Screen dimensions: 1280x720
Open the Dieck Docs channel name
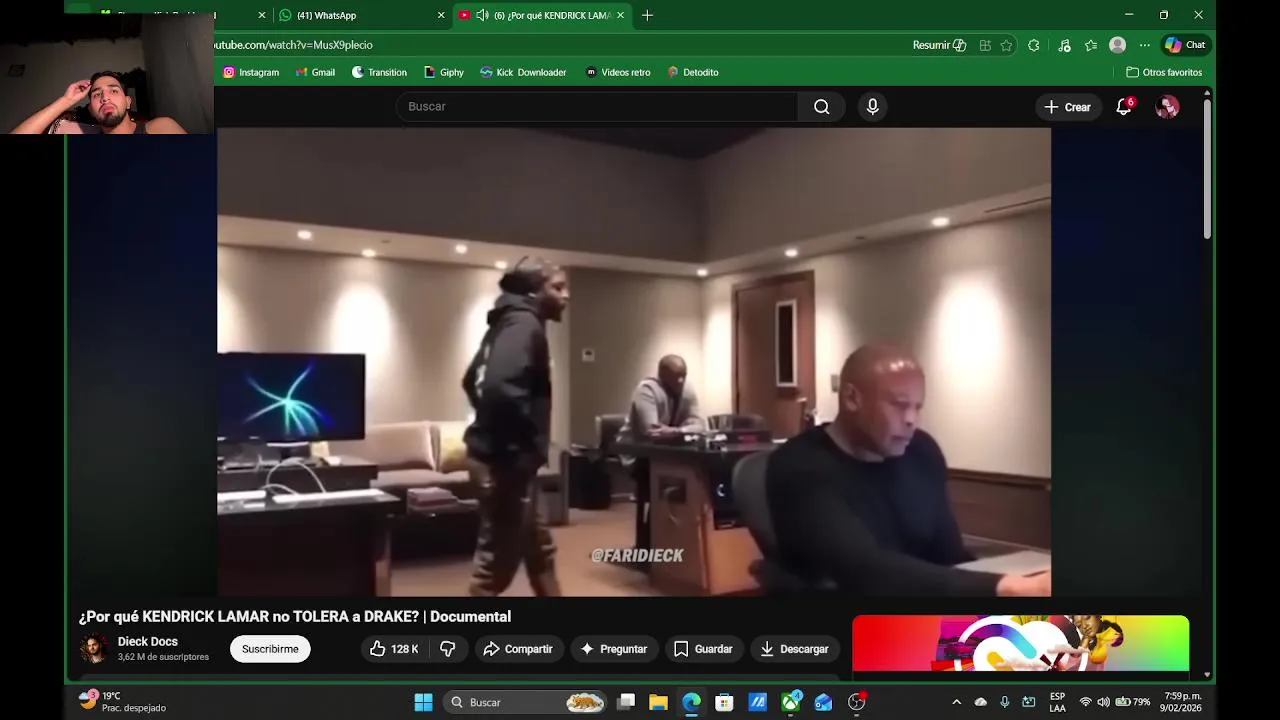(148, 642)
